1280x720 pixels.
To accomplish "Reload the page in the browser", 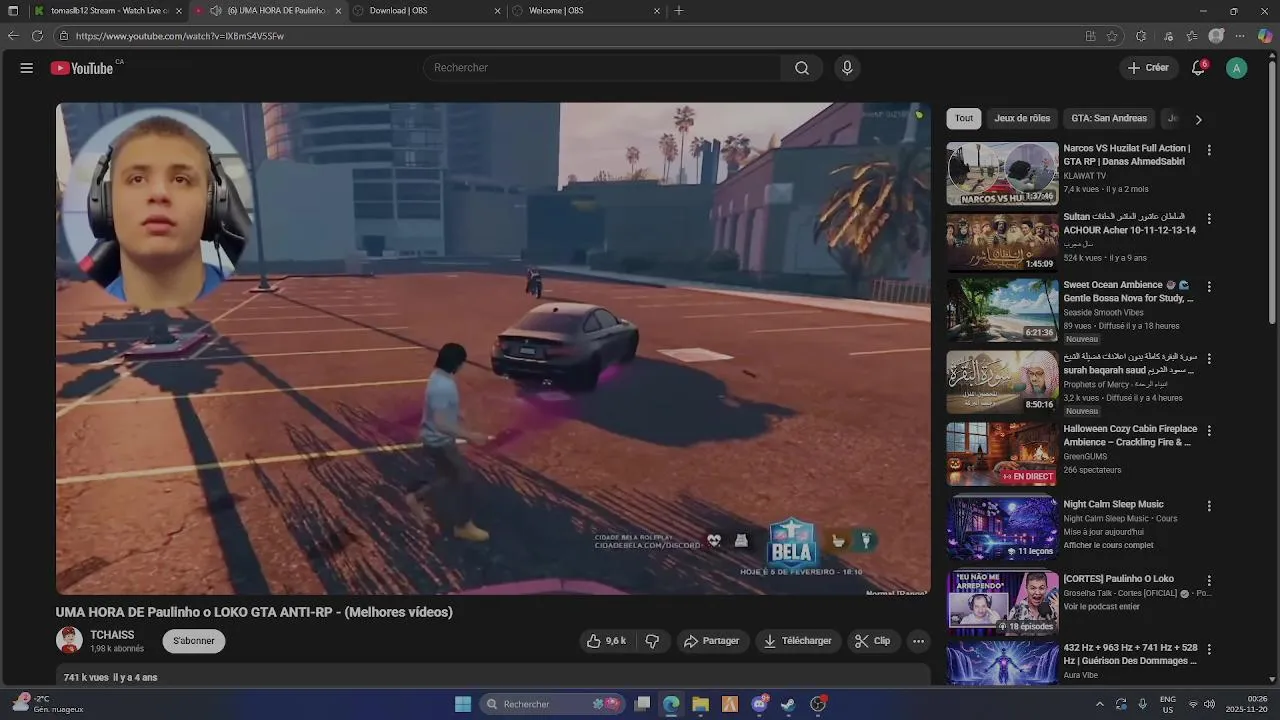I will 37,36.
